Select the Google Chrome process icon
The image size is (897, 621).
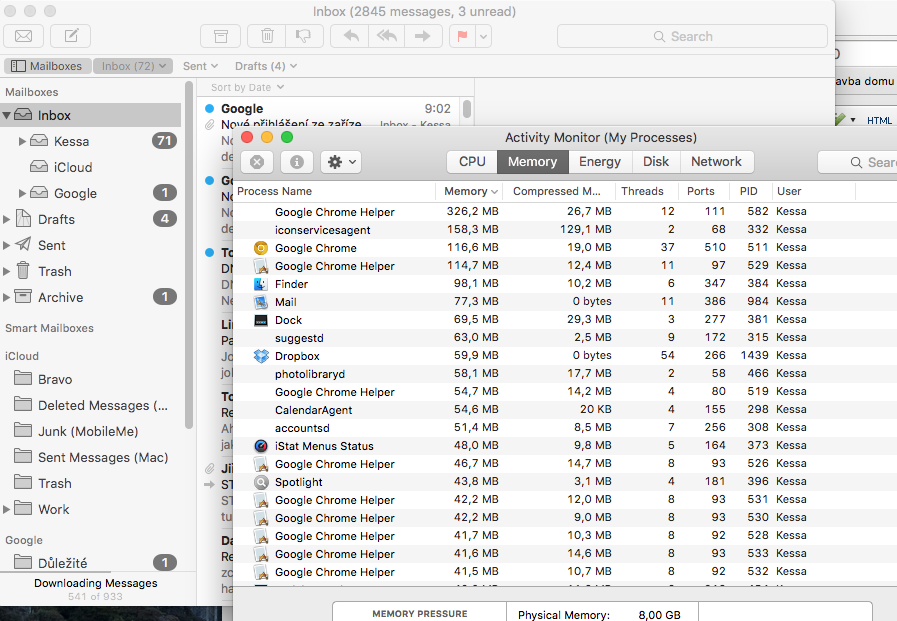click(x=261, y=248)
